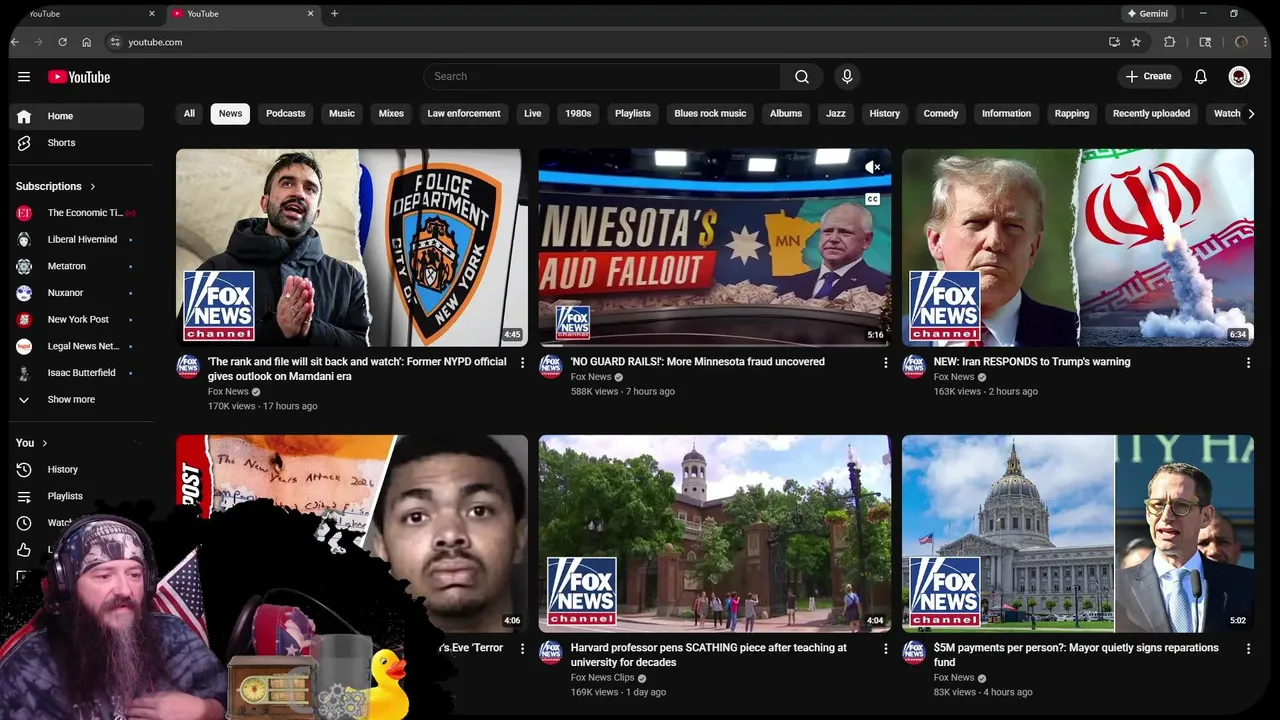Open more options for the Harvard professor video
Image resolution: width=1280 pixels, height=720 pixels.
[x=885, y=649]
